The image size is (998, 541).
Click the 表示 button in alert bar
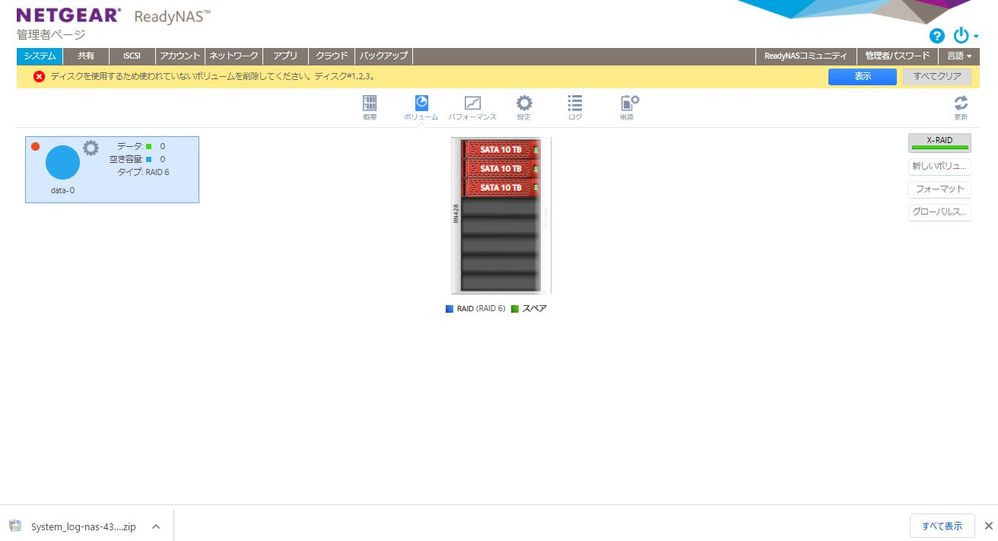[x=862, y=76]
